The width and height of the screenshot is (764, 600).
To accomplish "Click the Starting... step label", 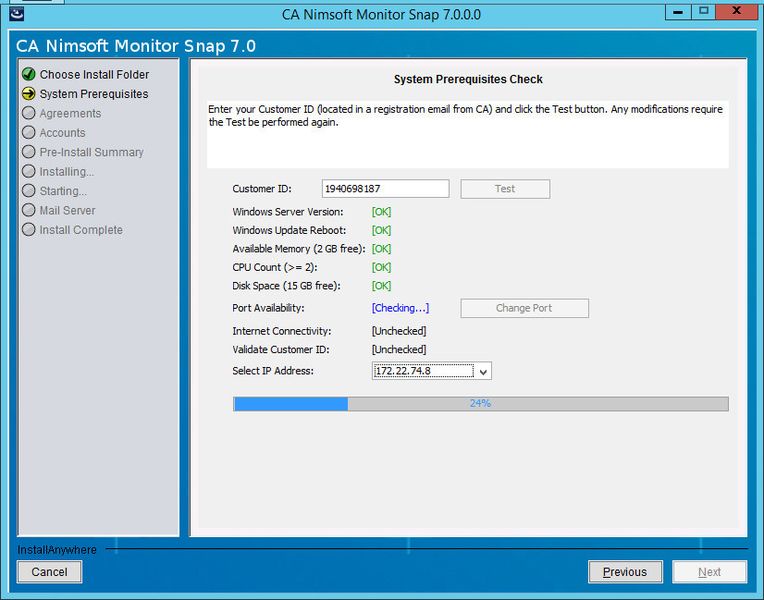I will pos(63,191).
